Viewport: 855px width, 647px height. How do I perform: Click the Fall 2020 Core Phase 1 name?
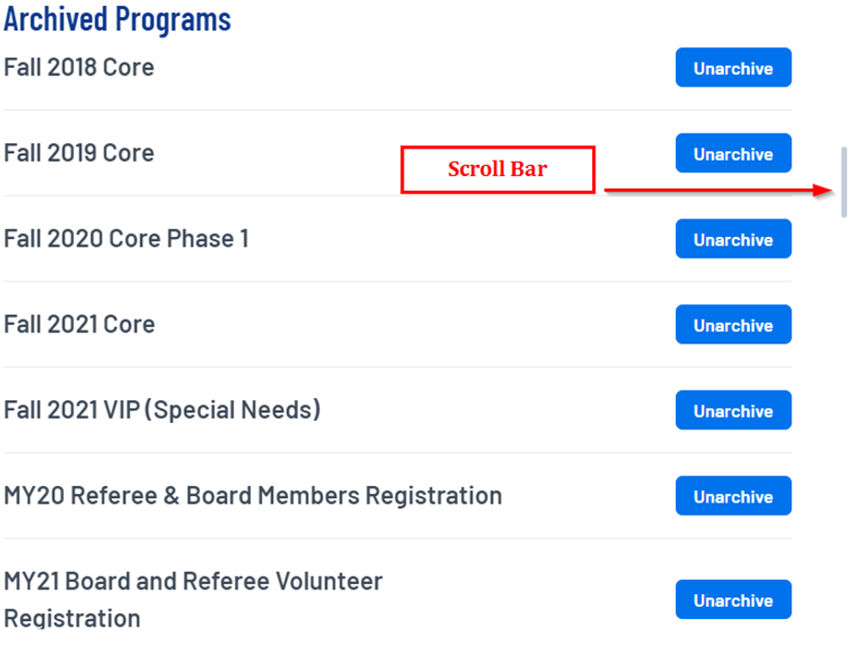click(x=126, y=239)
